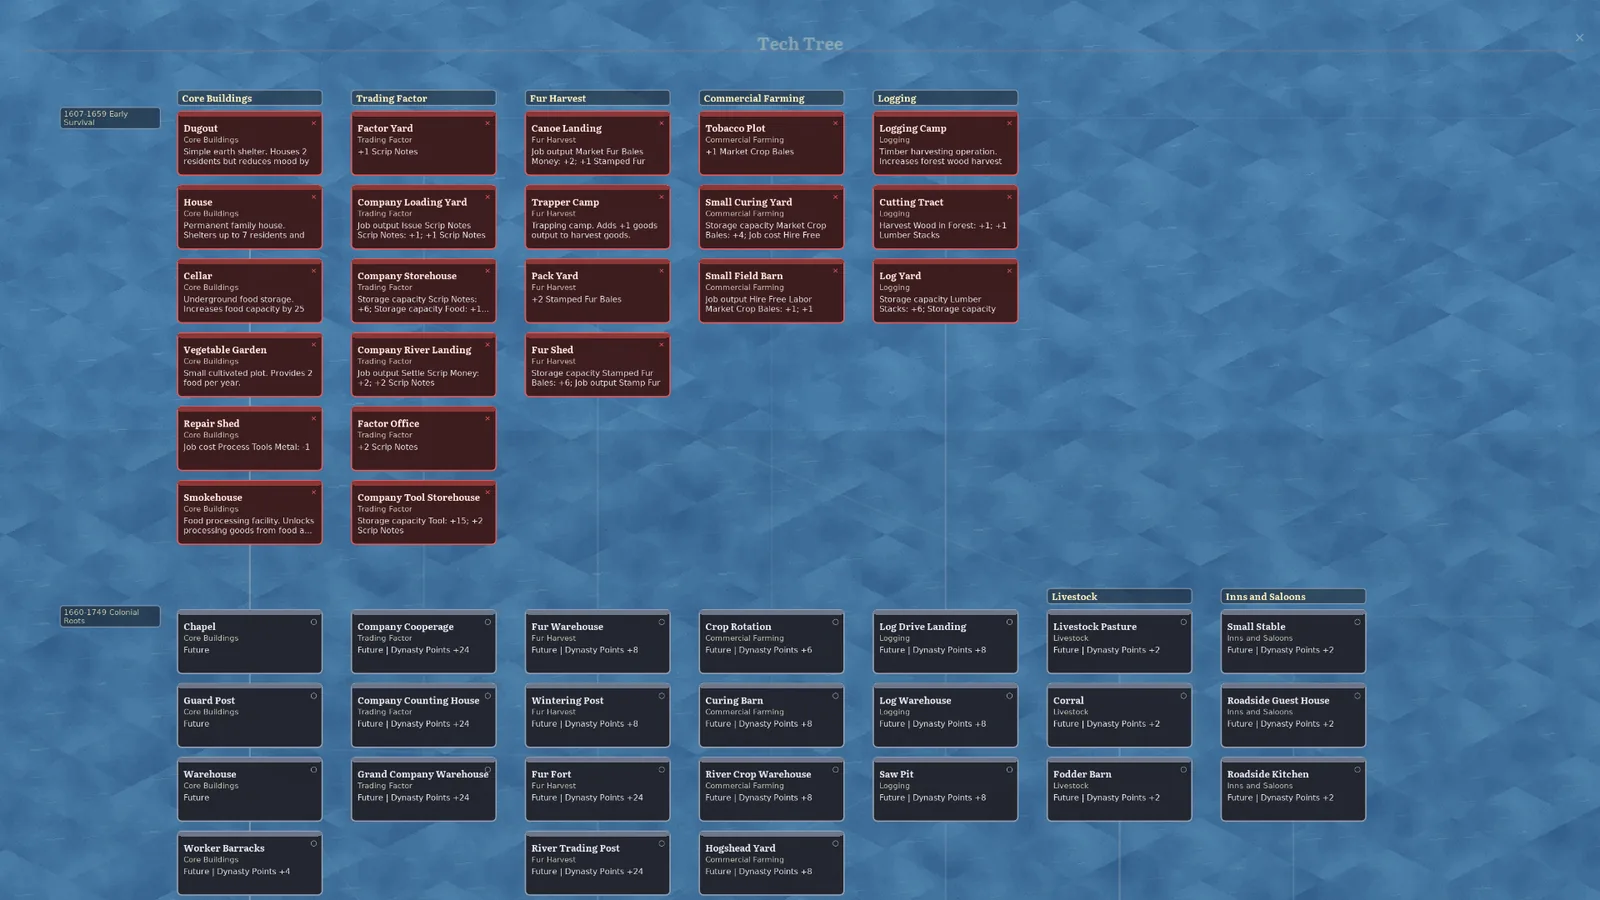Select the Fodder Barn card

1120,790
